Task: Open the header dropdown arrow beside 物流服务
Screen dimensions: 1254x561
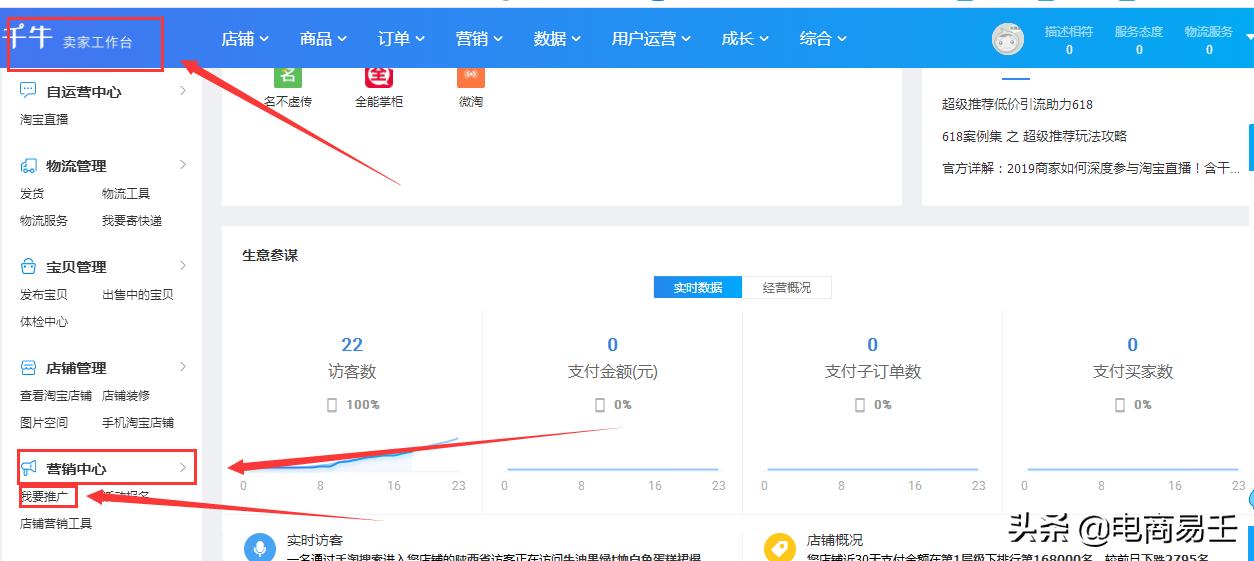Action: [x=1248, y=37]
